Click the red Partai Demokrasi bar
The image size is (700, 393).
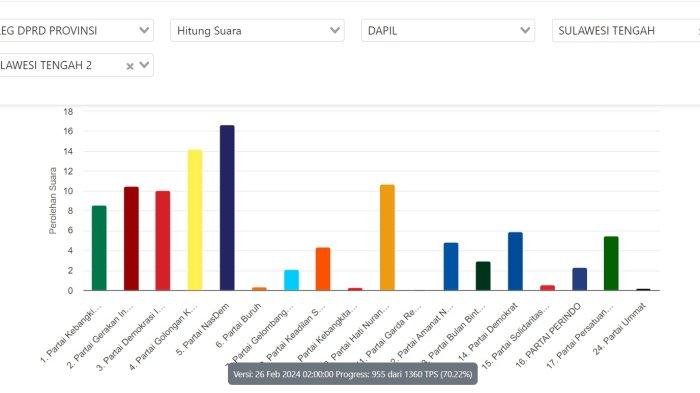pyautogui.click(x=163, y=241)
